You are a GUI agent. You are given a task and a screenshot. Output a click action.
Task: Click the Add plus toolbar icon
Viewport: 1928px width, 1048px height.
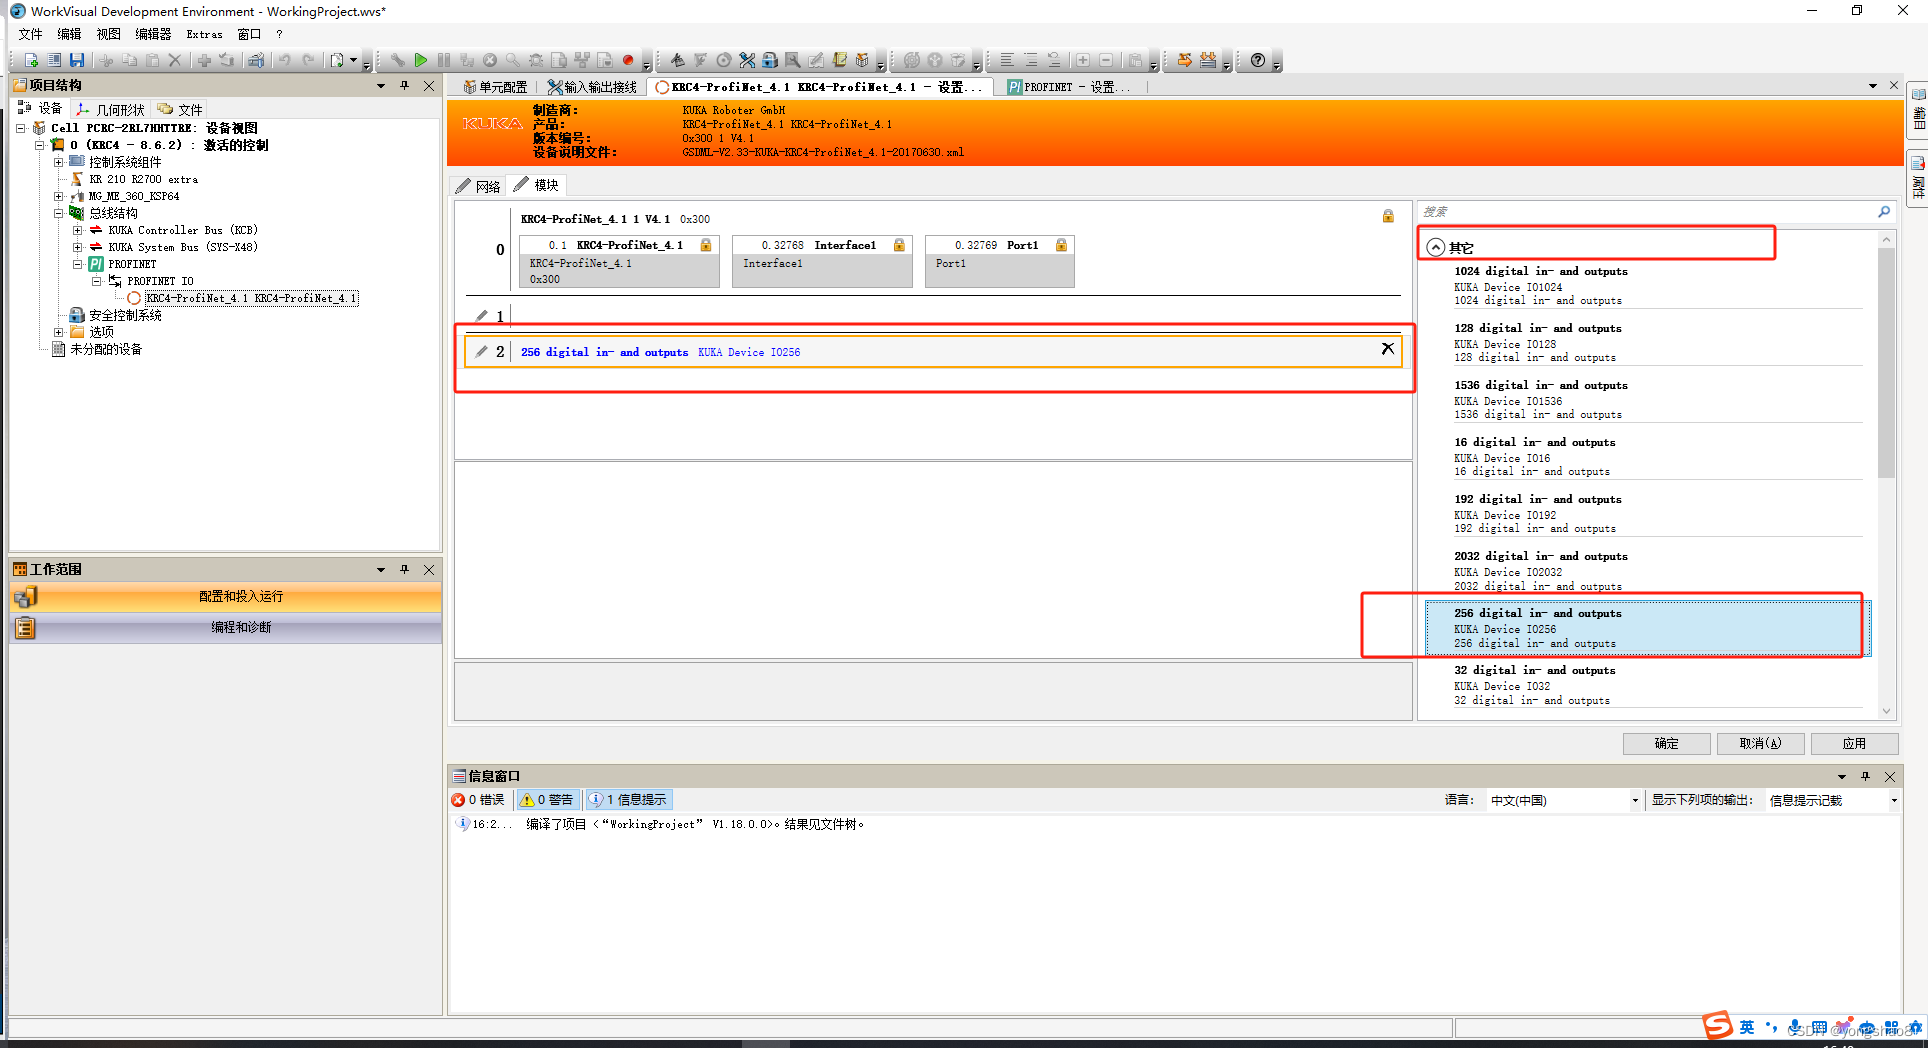pos(204,60)
